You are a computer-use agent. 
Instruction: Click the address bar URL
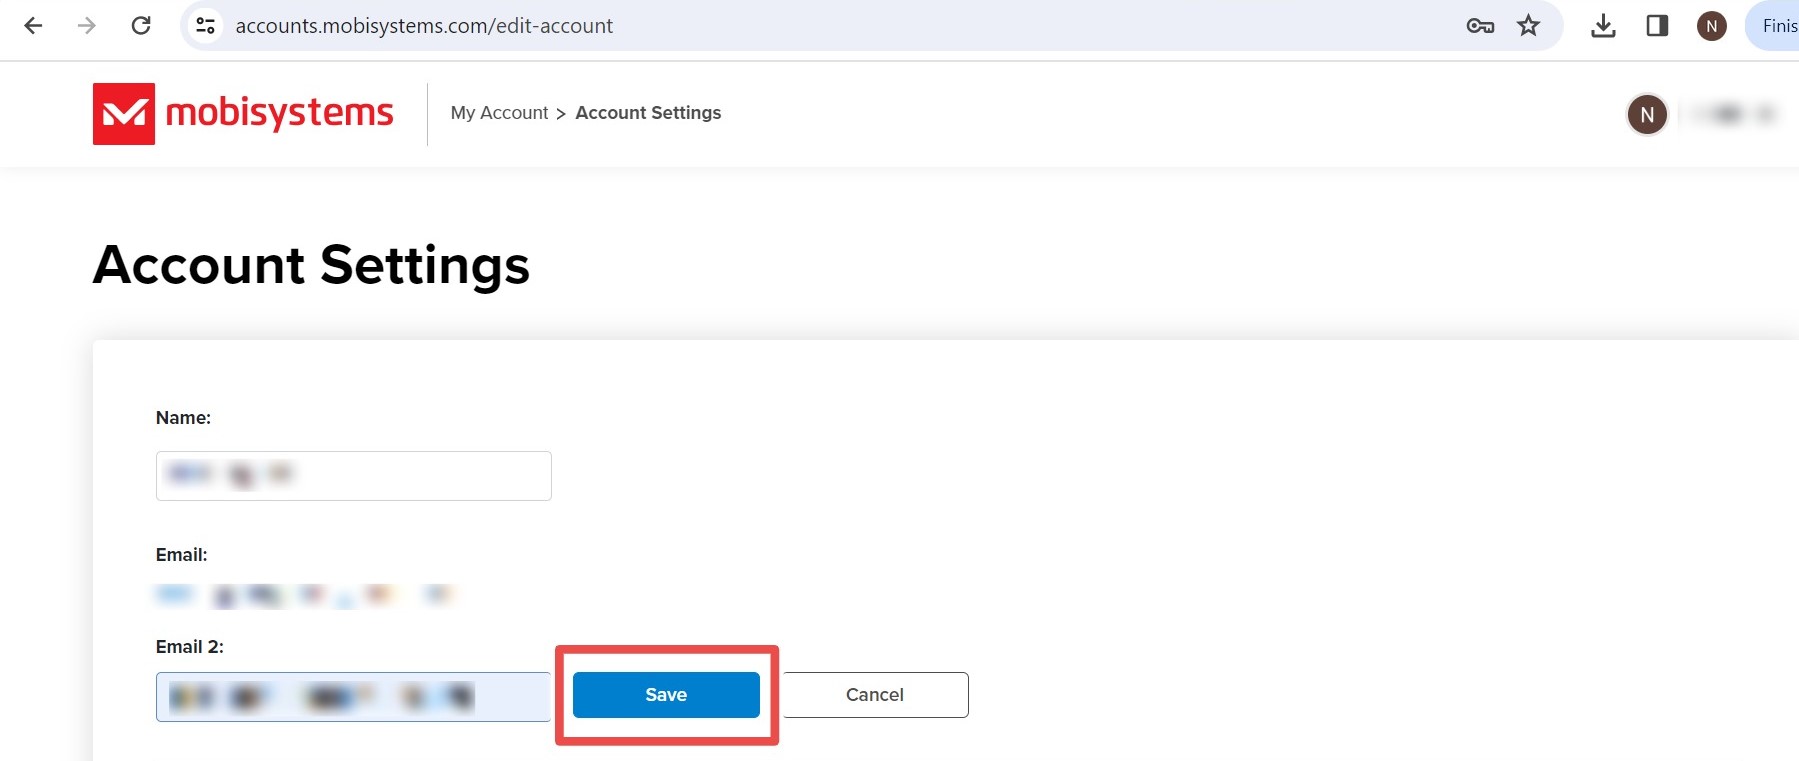(x=424, y=26)
